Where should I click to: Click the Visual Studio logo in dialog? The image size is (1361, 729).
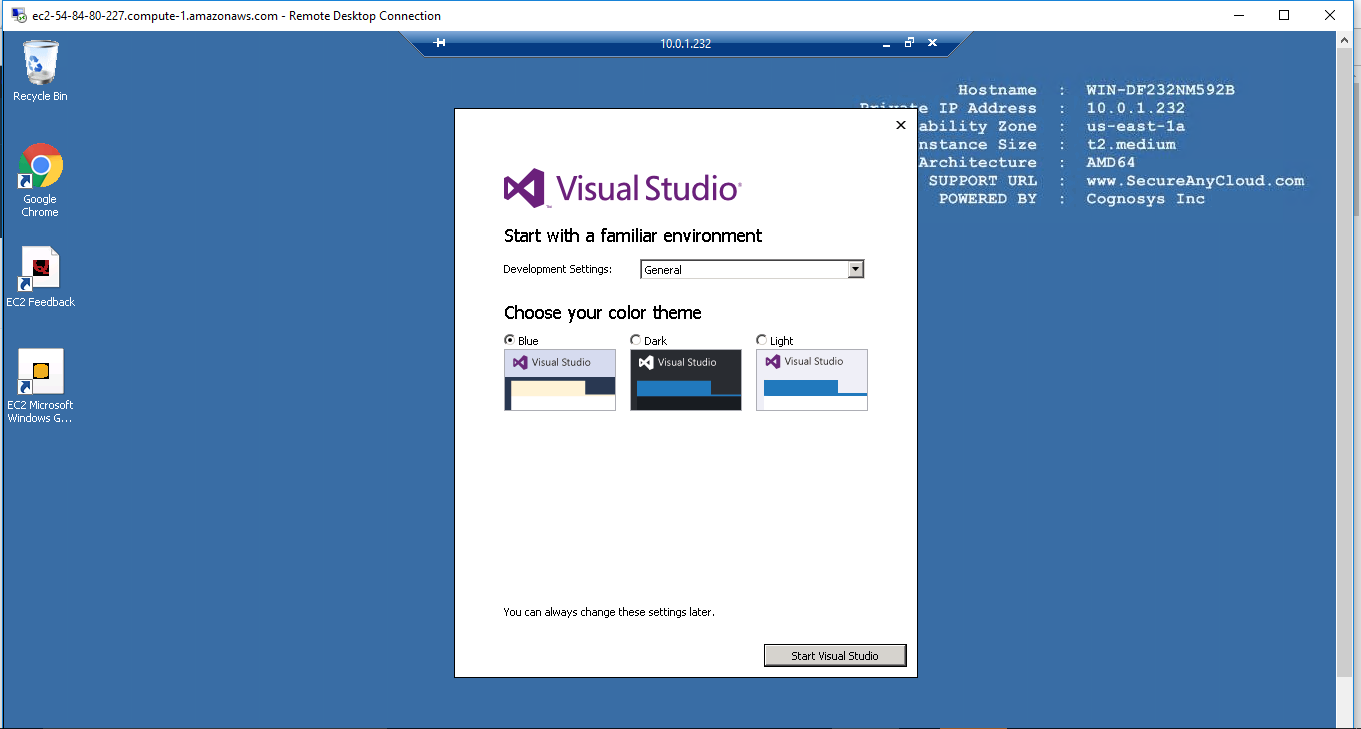click(x=524, y=188)
